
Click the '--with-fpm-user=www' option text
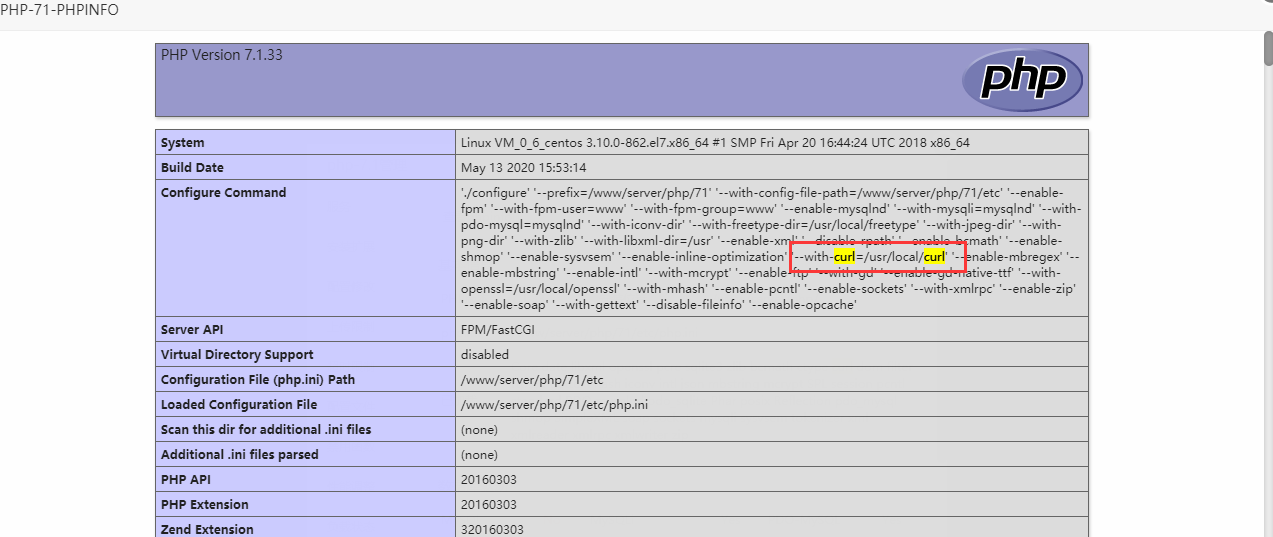pos(557,209)
